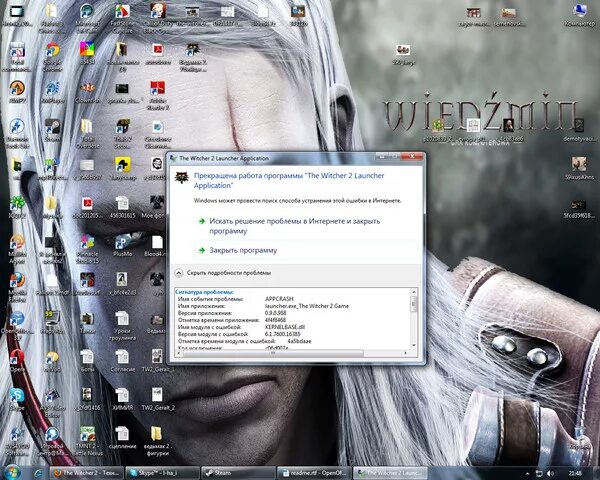Click down arrow of details vertical scrollbar
600x480 pixels.
tap(414, 345)
